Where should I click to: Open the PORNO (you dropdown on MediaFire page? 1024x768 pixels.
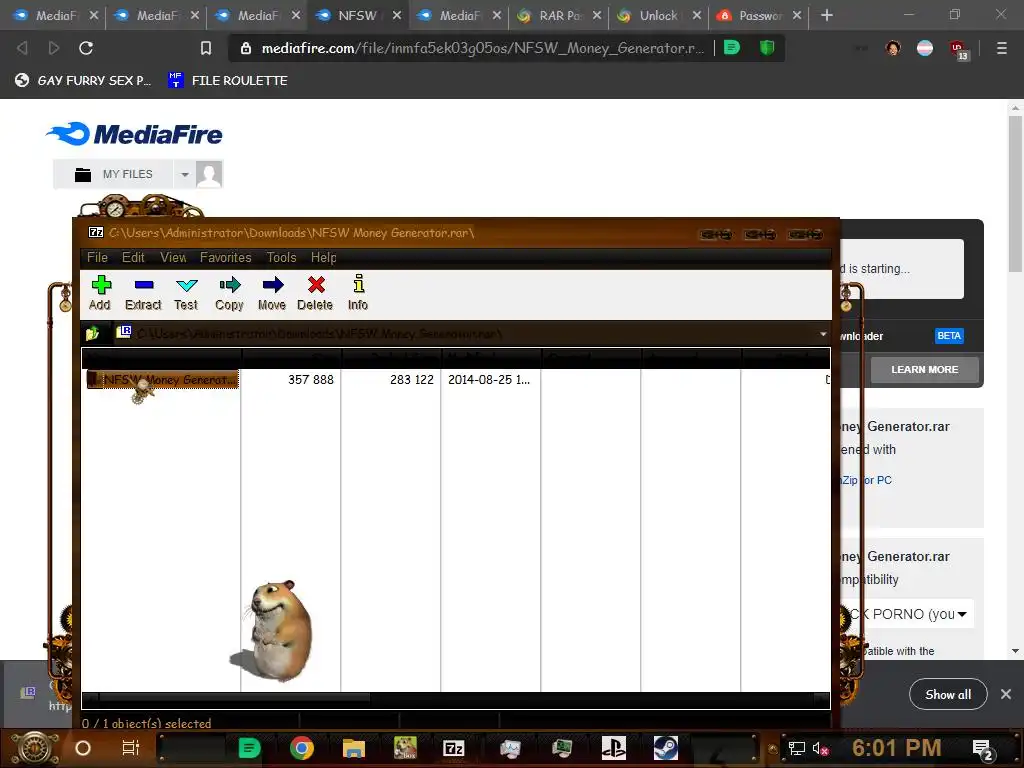point(908,614)
